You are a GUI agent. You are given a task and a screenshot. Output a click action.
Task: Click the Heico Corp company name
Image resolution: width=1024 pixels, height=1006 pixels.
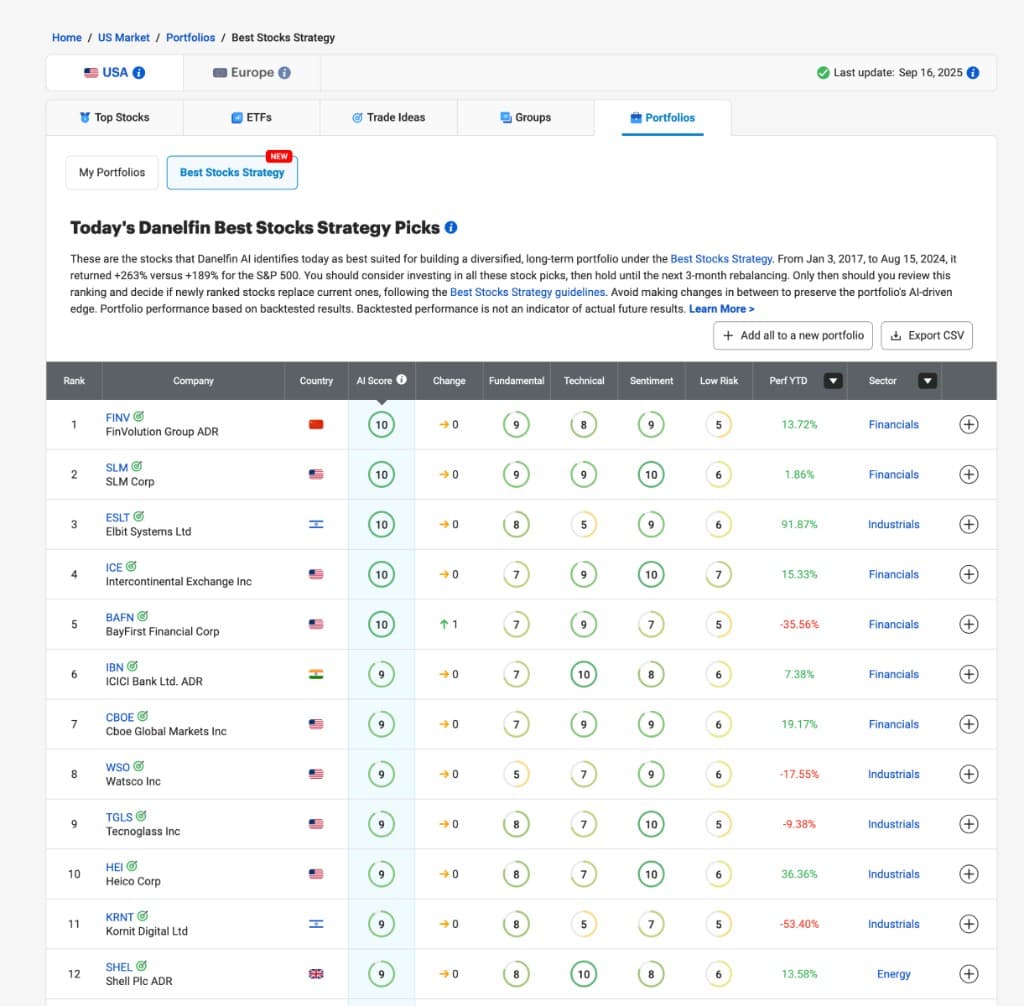(x=133, y=881)
